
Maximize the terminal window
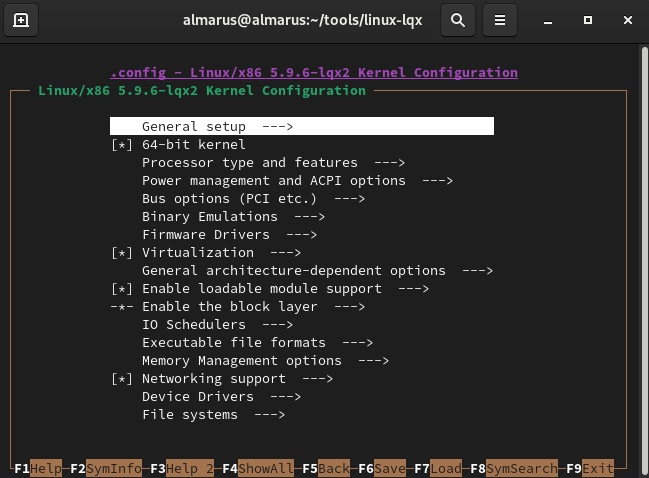tap(588, 20)
